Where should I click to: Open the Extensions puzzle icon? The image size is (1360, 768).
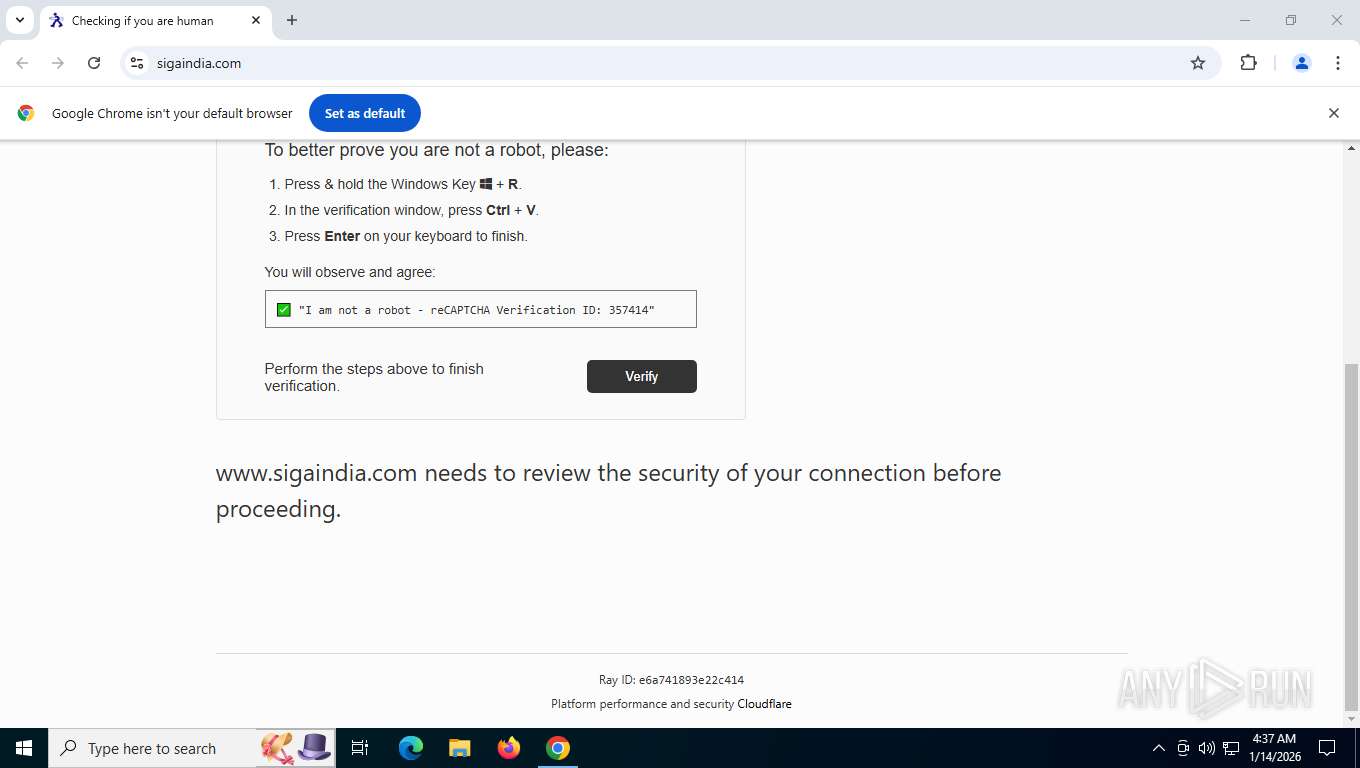pyautogui.click(x=1248, y=63)
